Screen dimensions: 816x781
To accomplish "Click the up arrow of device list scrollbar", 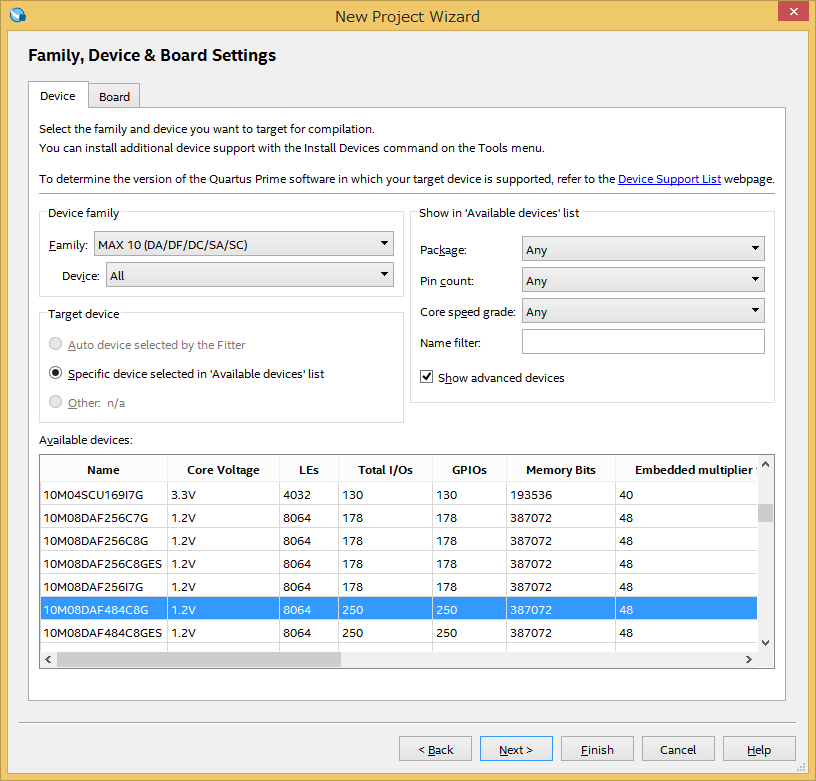I will coord(765,464).
